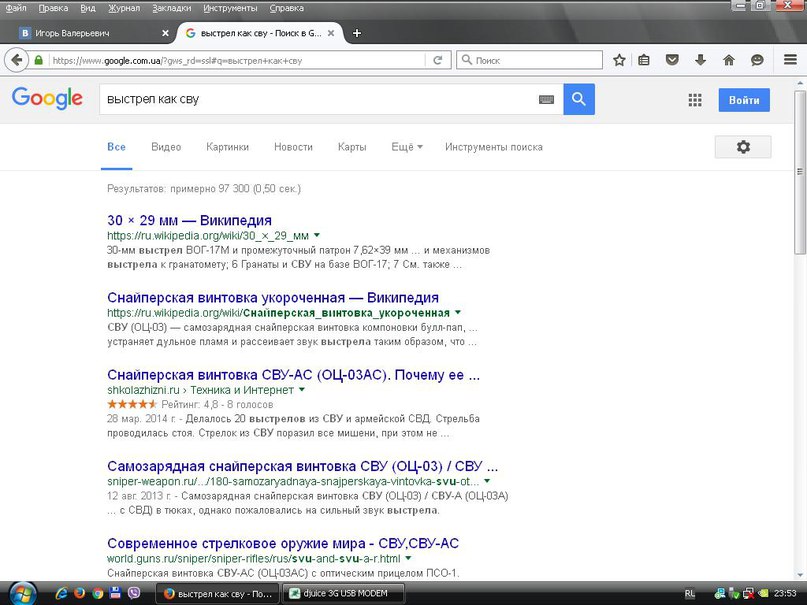Switch to Видео search results
Screen dimensions: 807x605
(x=166, y=147)
